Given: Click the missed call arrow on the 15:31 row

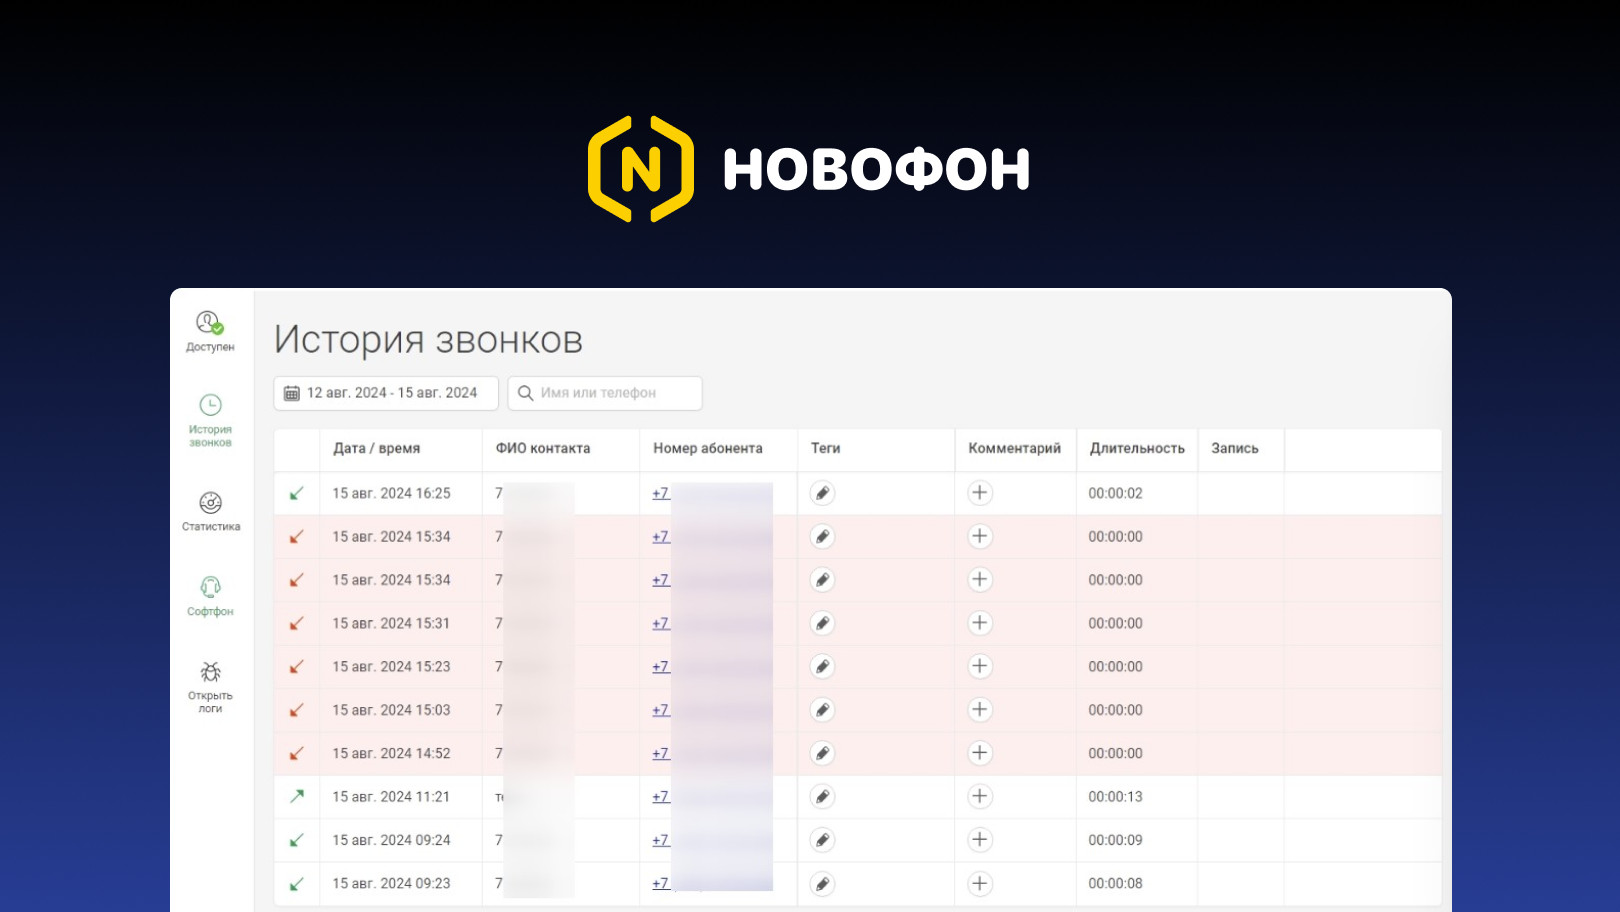Looking at the screenshot, I should [296, 623].
